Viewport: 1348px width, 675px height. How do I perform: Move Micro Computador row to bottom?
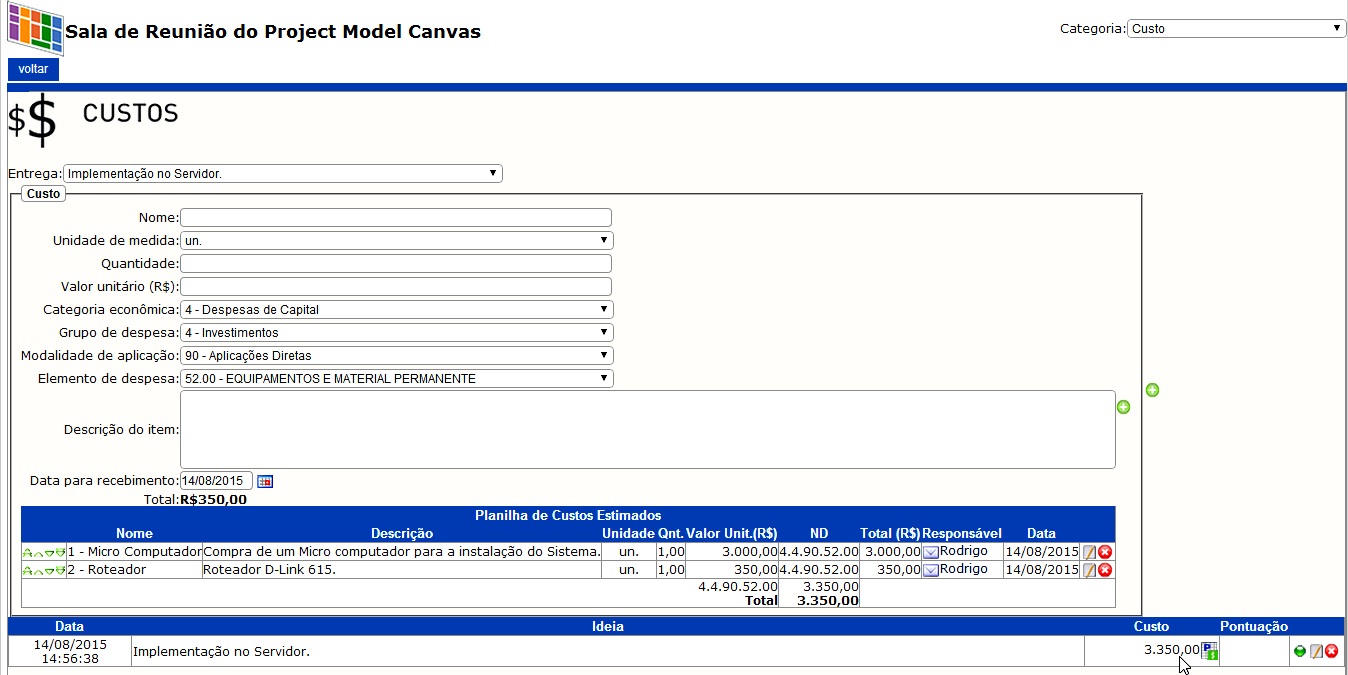[x=60, y=552]
